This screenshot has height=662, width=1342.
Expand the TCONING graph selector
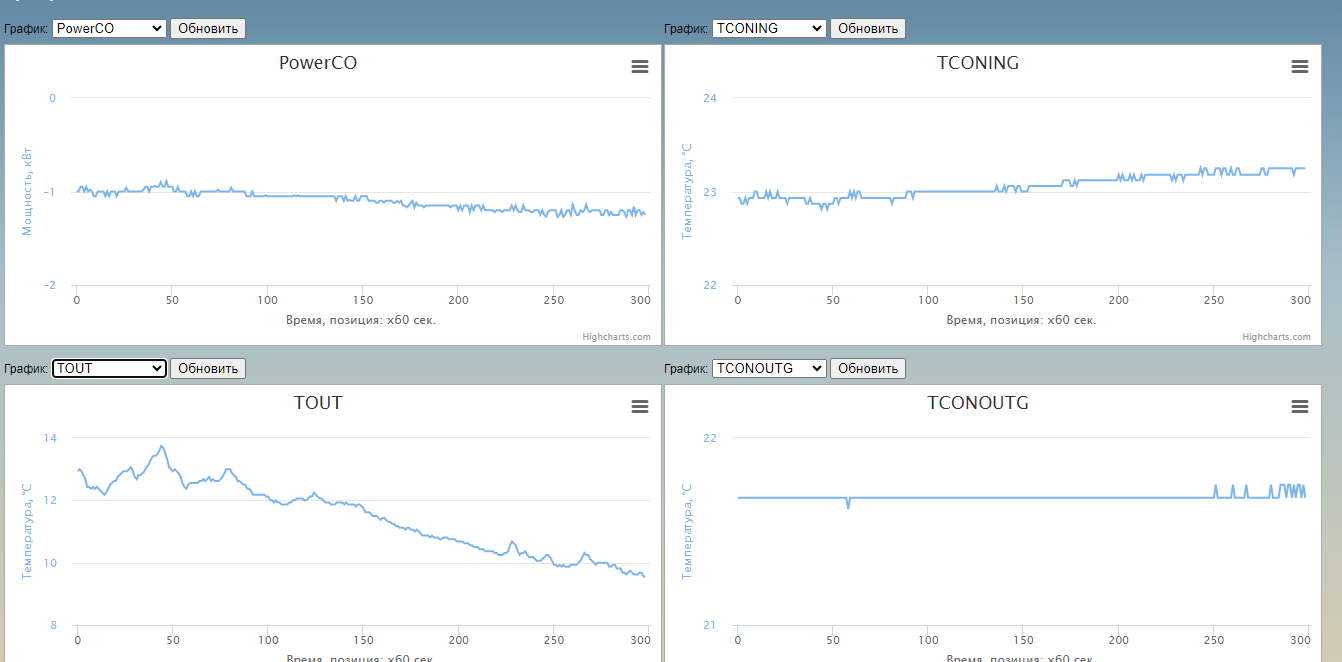pyautogui.click(x=769, y=28)
